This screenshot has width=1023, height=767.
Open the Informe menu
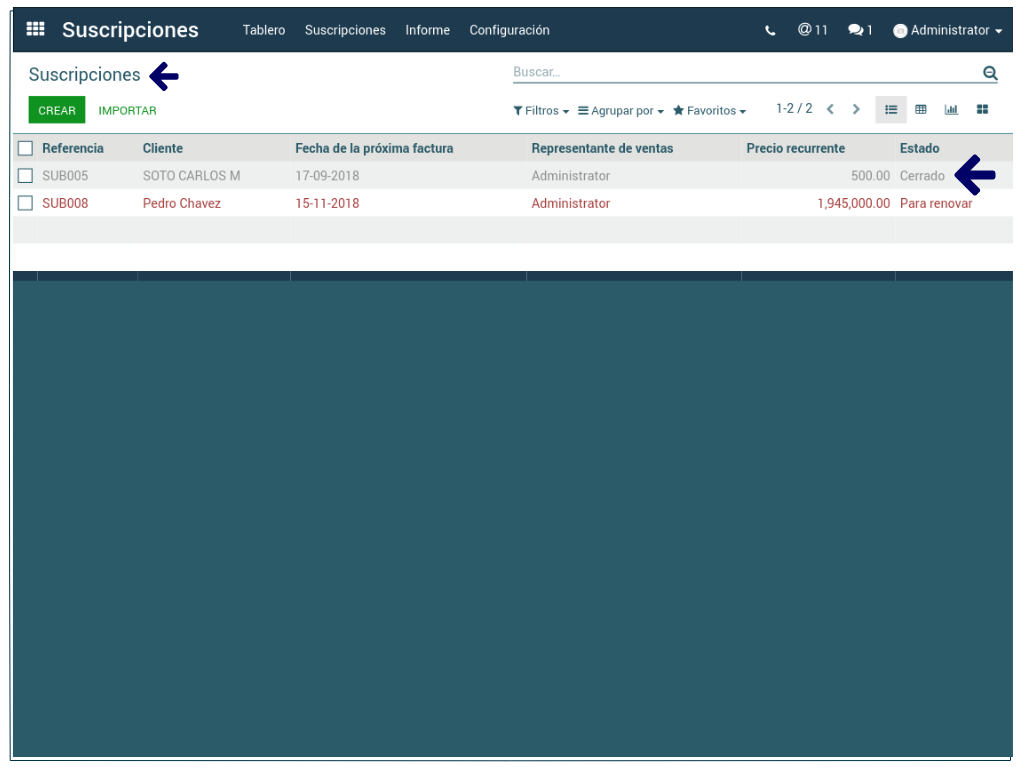pos(427,30)
